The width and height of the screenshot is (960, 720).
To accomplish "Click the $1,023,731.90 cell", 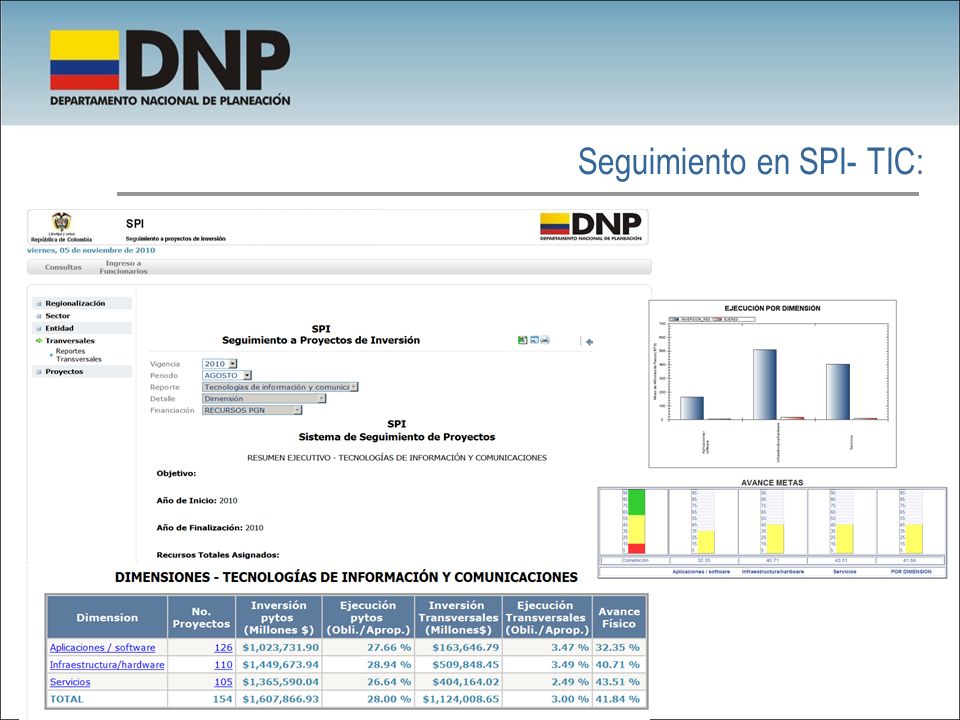I will coord(280,647).
